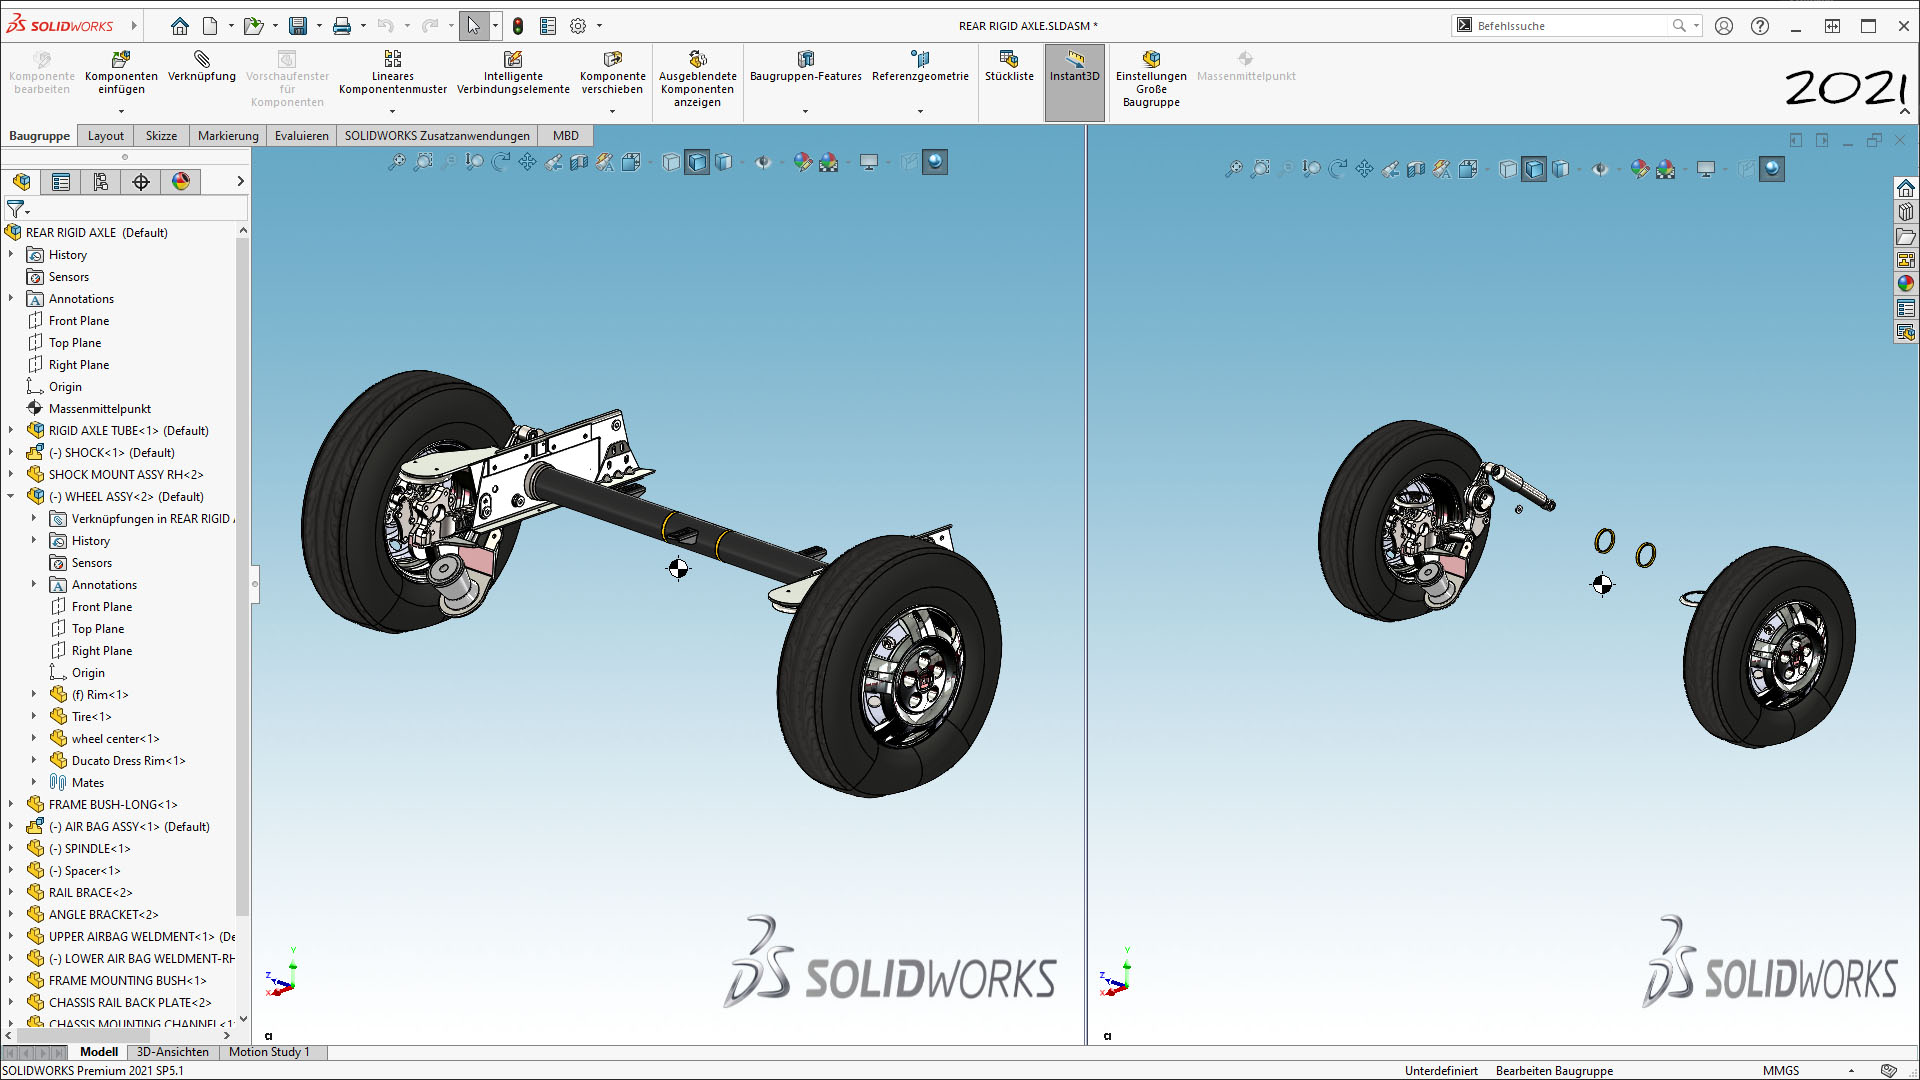The height and width of the screenshot is (1080, 1920).
Task: Switch to the Layout tab
Action: click(x=106, y=136)
